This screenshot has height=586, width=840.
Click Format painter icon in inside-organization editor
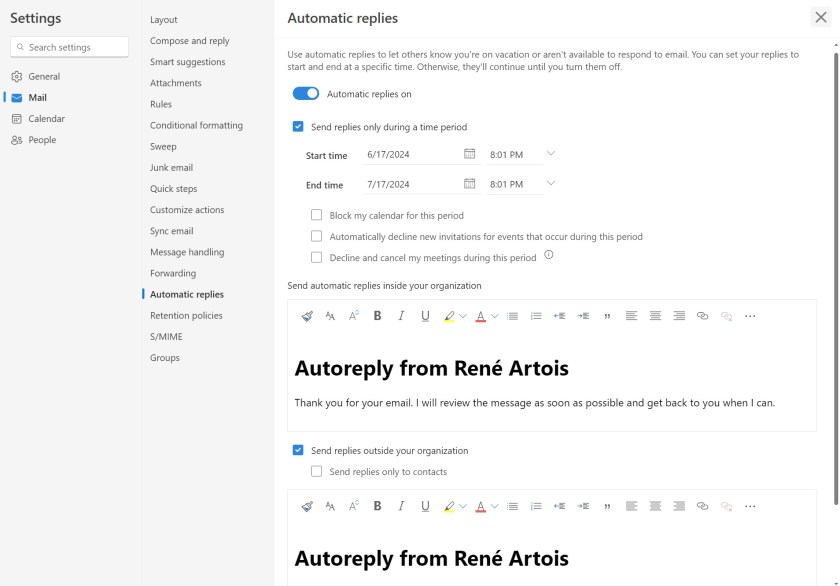[307, 316]
